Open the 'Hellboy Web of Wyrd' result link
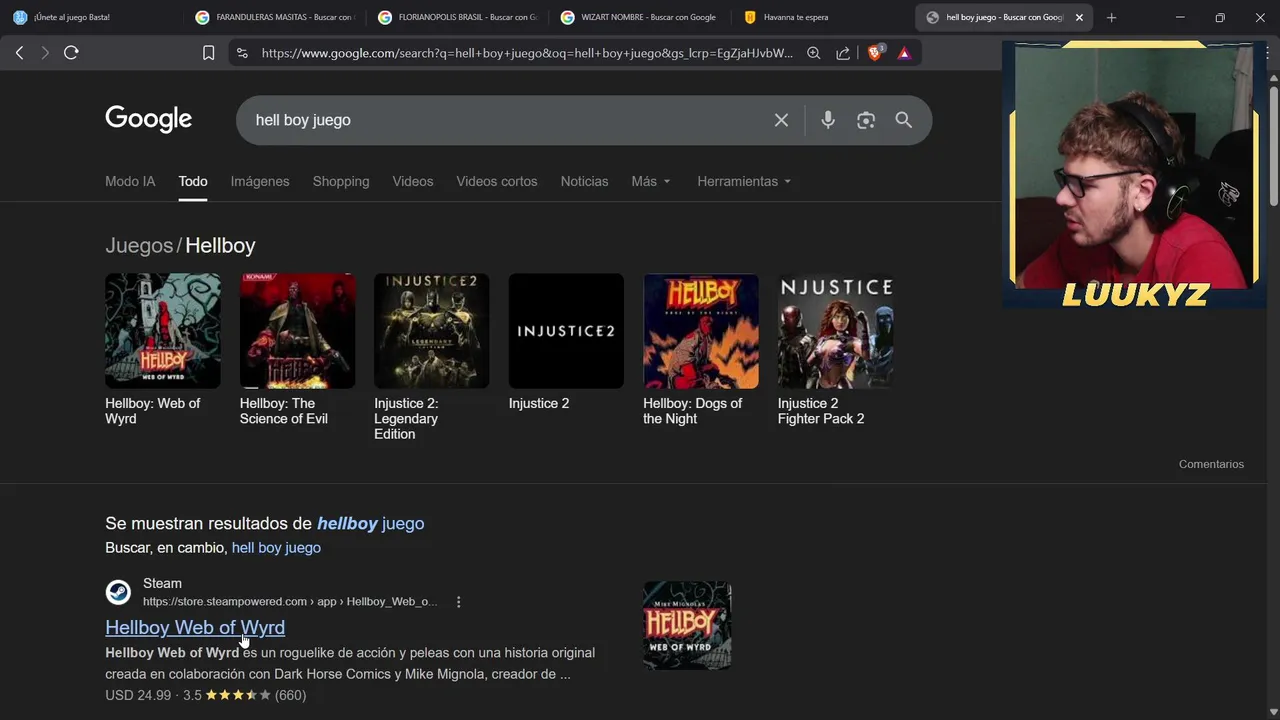The height and width of the screenshot is (720, 1280). (195, 627)
